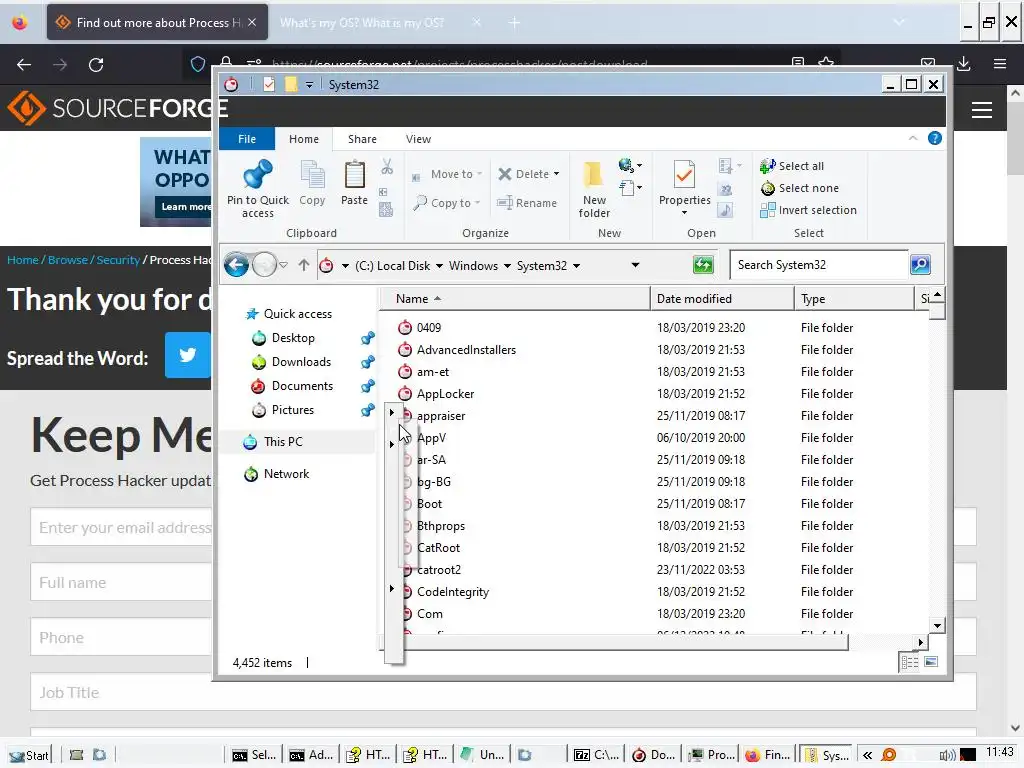Switch to the View ribbon tab

point(418,139)
